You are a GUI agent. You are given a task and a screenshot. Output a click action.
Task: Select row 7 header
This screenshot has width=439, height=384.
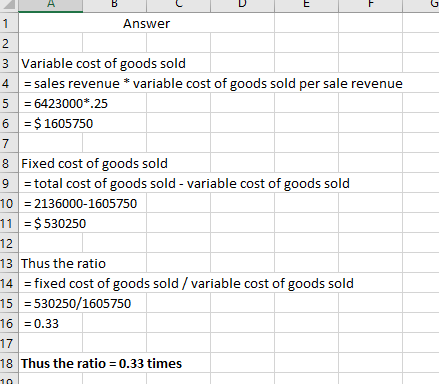click(9, 143)
